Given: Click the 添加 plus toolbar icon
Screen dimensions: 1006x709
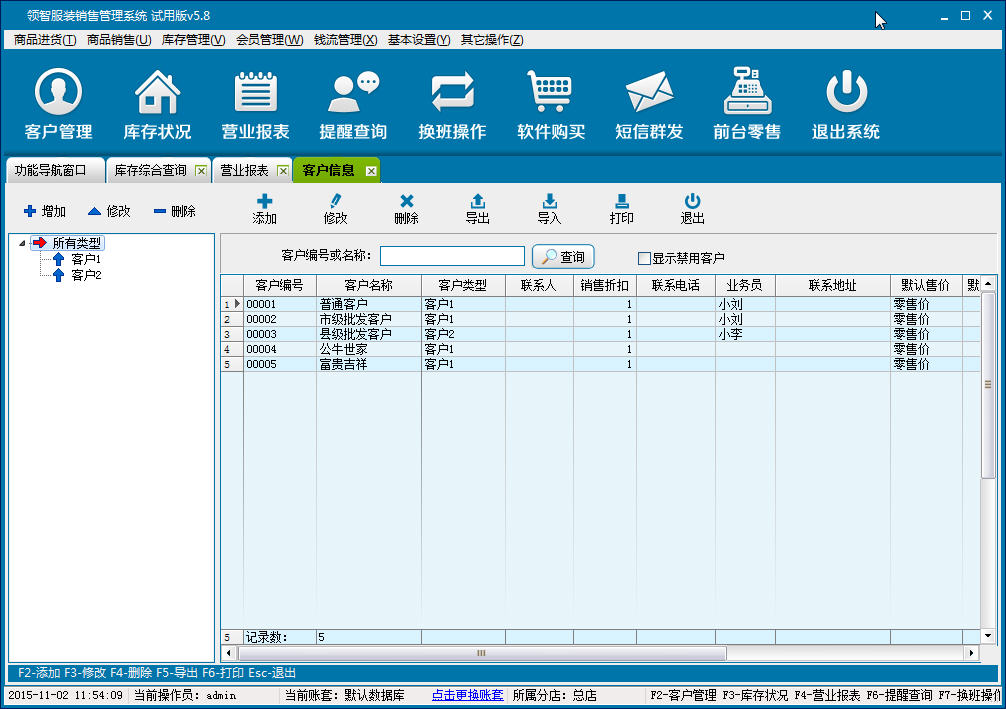Looking at the screenshot, I should pyautogui.click(x=264, y=209).
